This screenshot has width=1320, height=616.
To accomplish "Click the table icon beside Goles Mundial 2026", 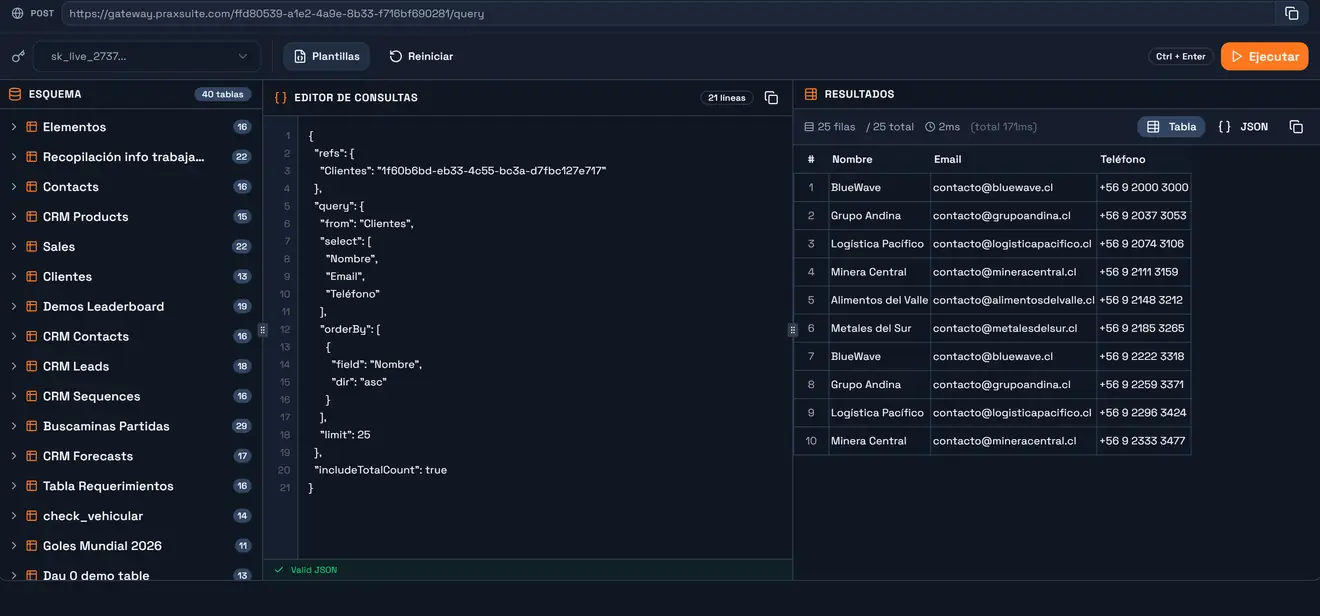I will [x=32, y=546].
